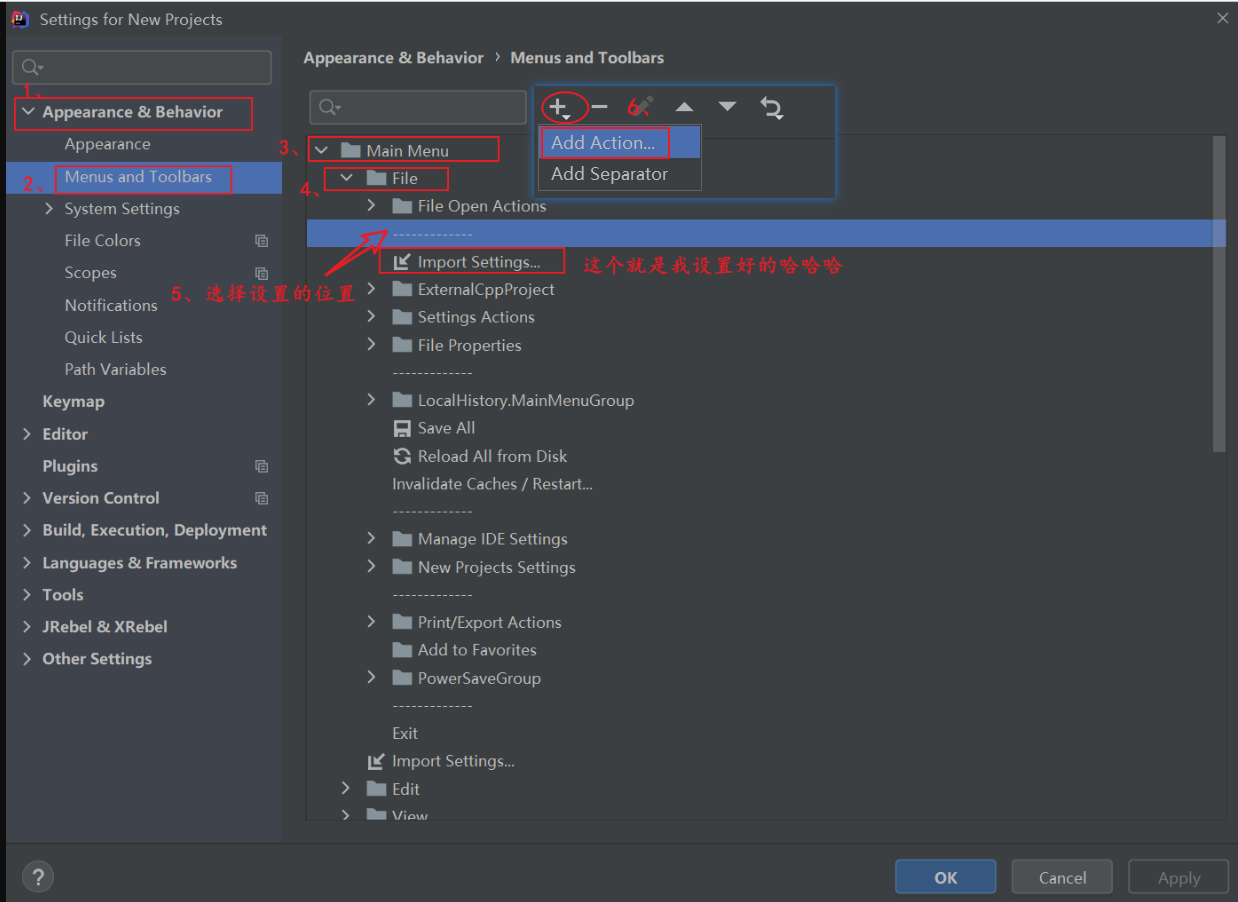Open the help question mark button

pyautogui.click(x=38, y=877)
